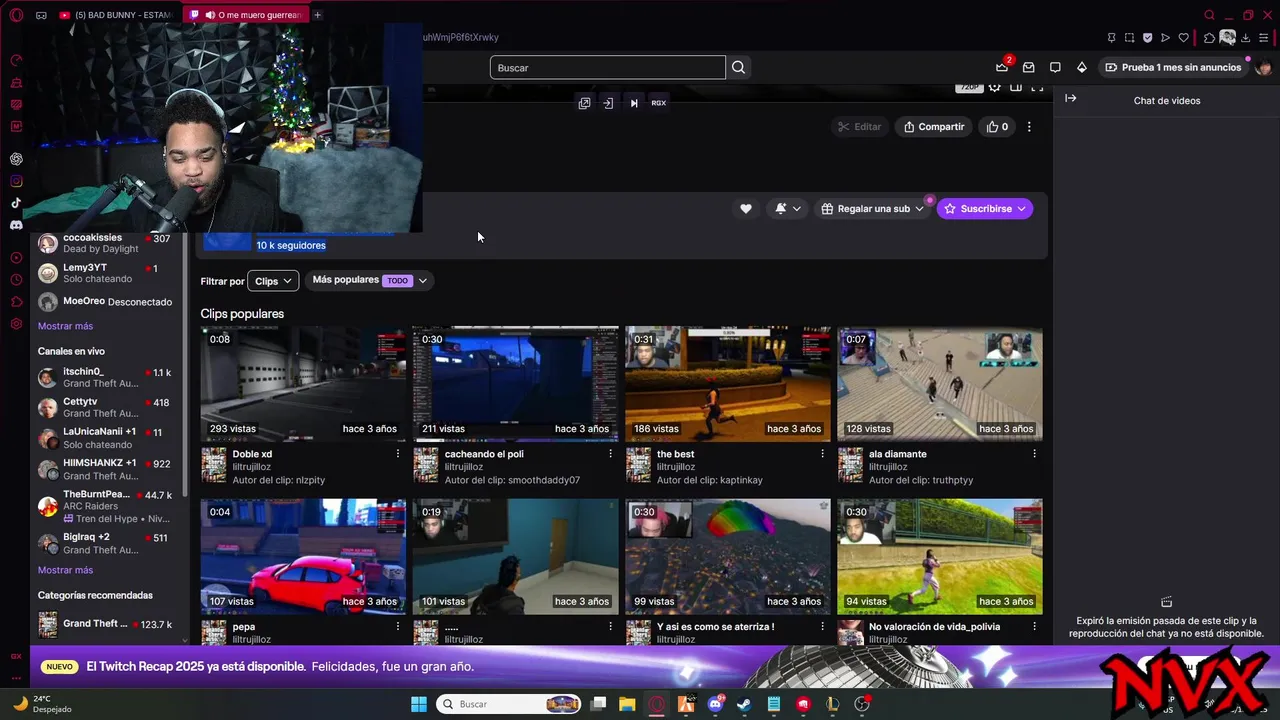Screen dimensions: 1280x720
Task: Open Get Bits diamond icon
Action: [1081, 67]
